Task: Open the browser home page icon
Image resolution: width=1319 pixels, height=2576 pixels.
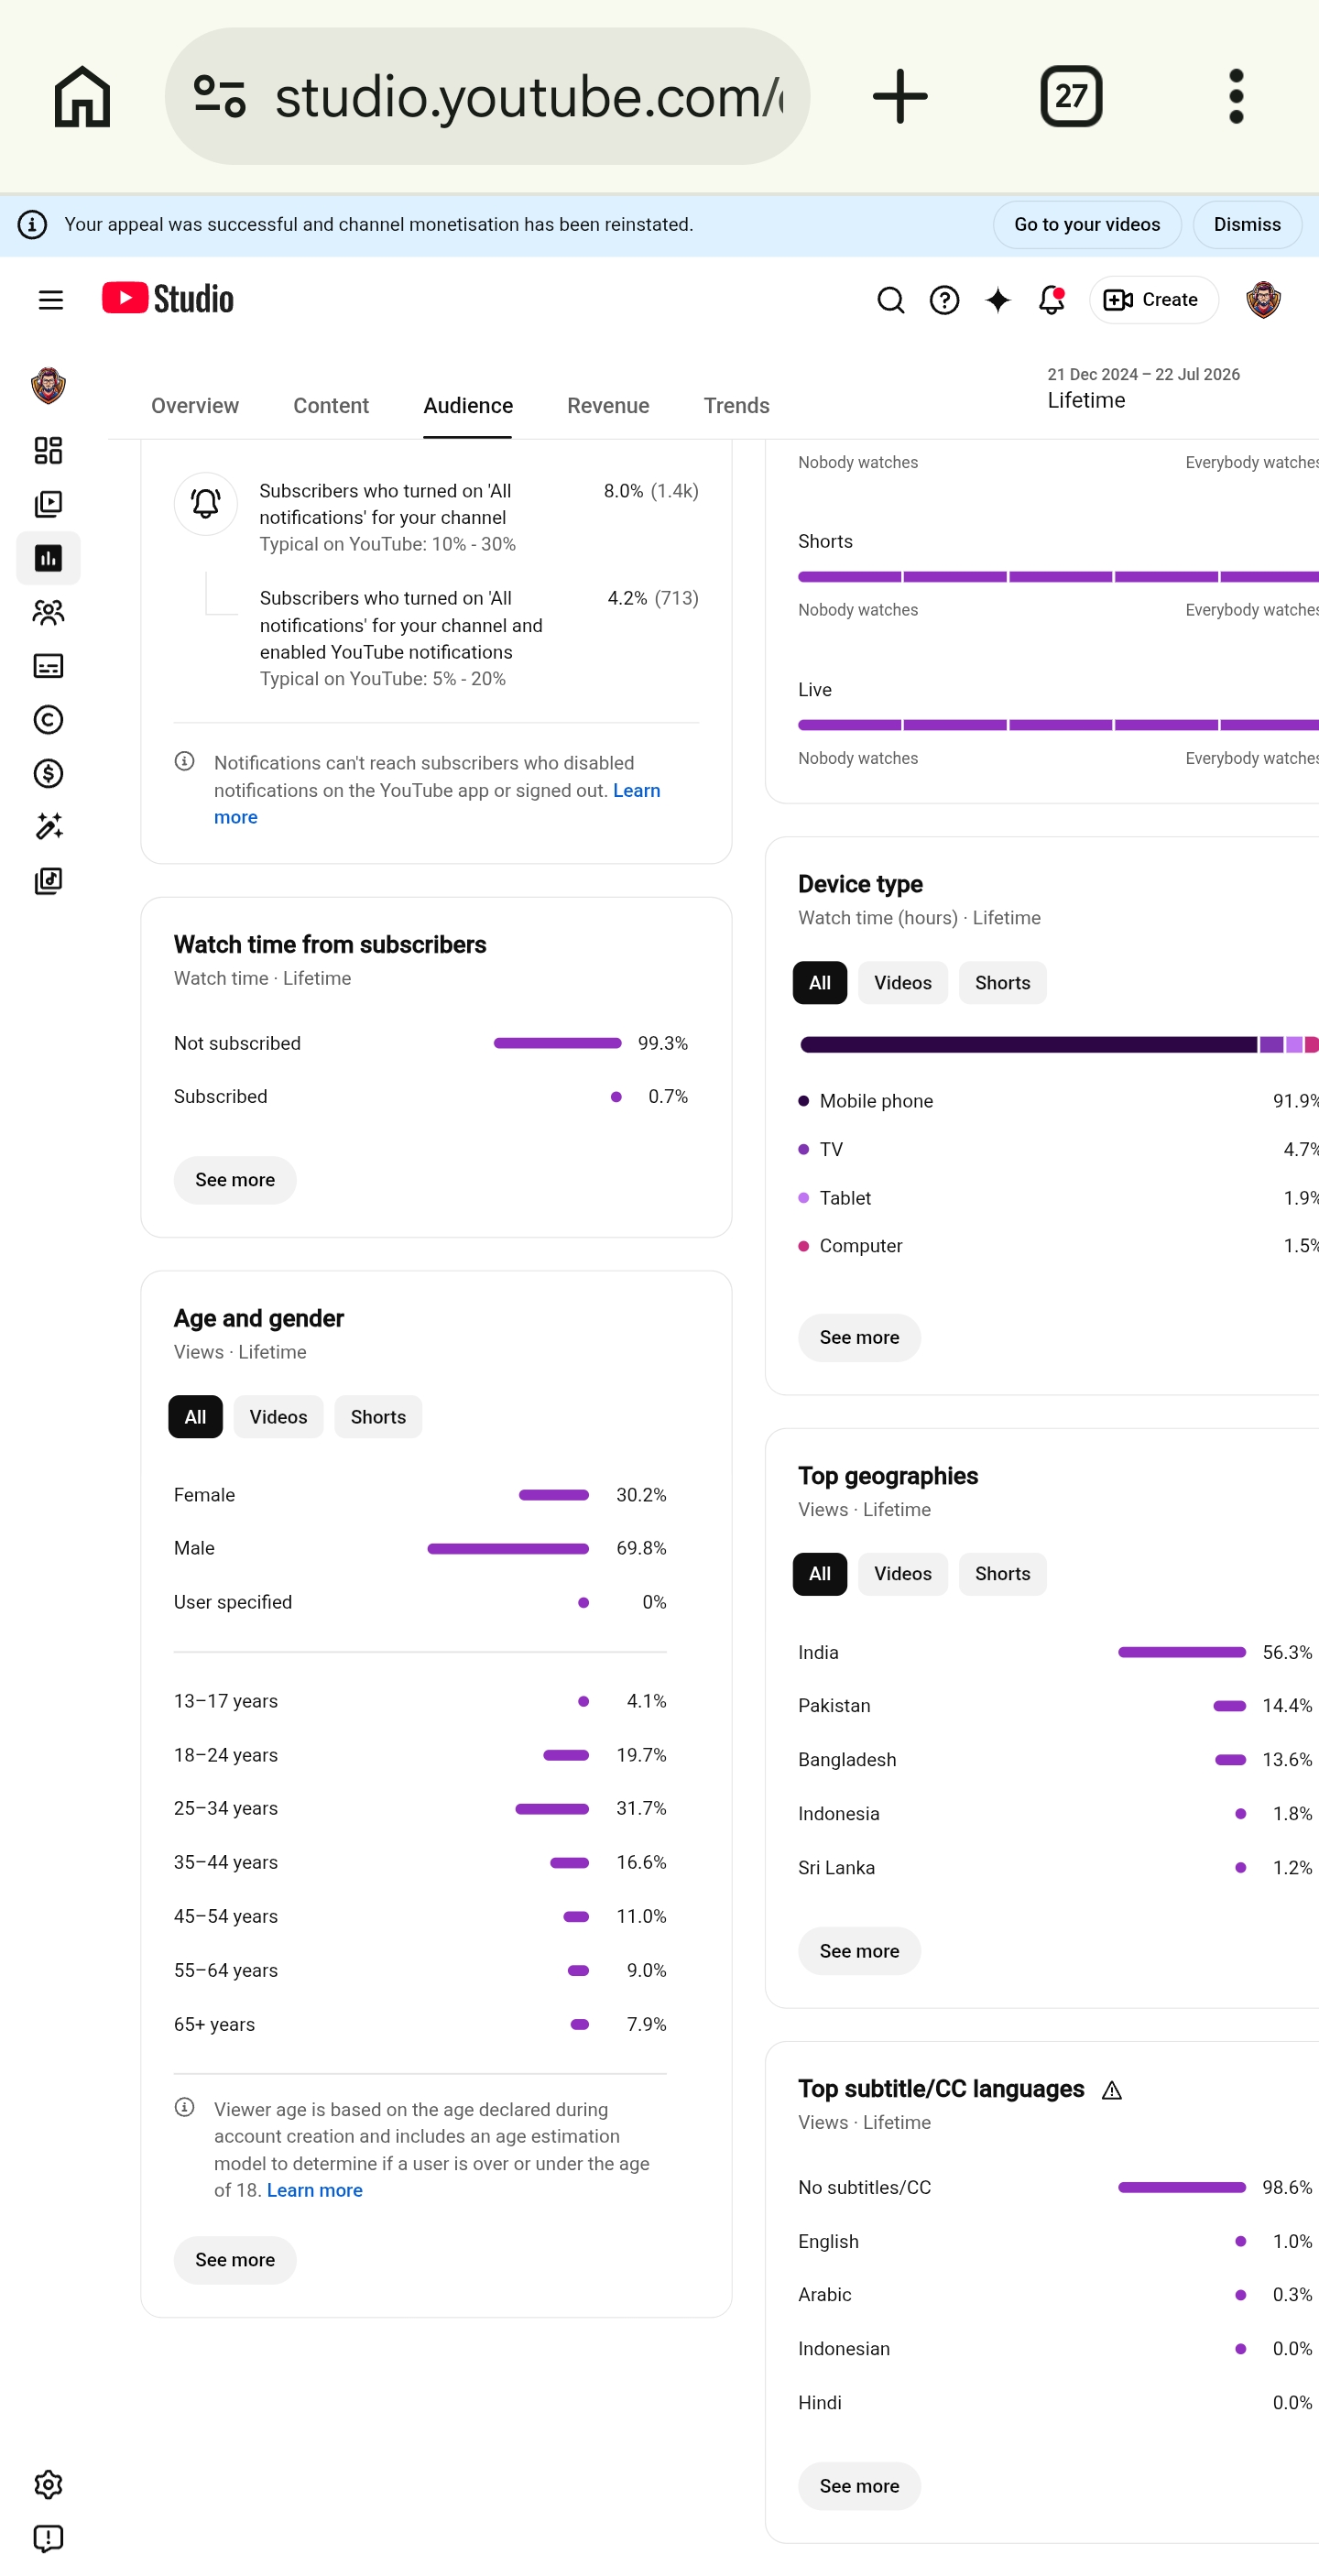Action: pyautogui.click(x=82, y=96)
